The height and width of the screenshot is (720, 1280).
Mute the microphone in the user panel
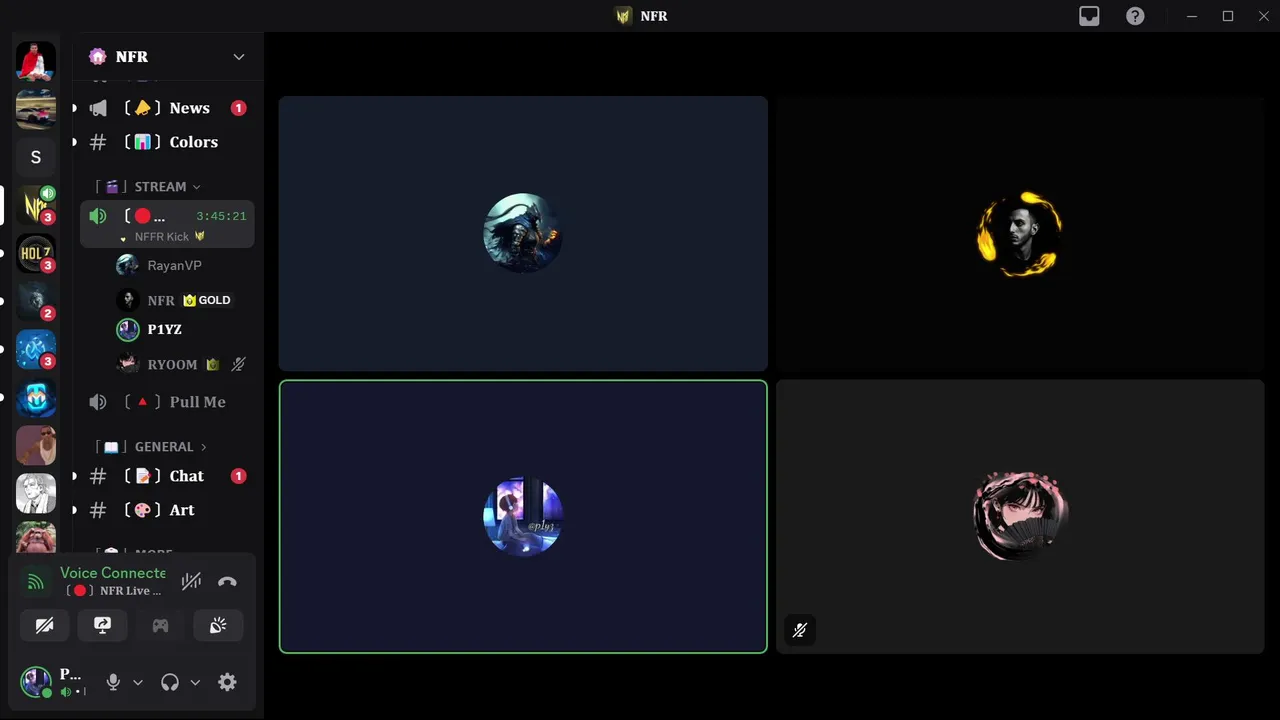[113, 682]
